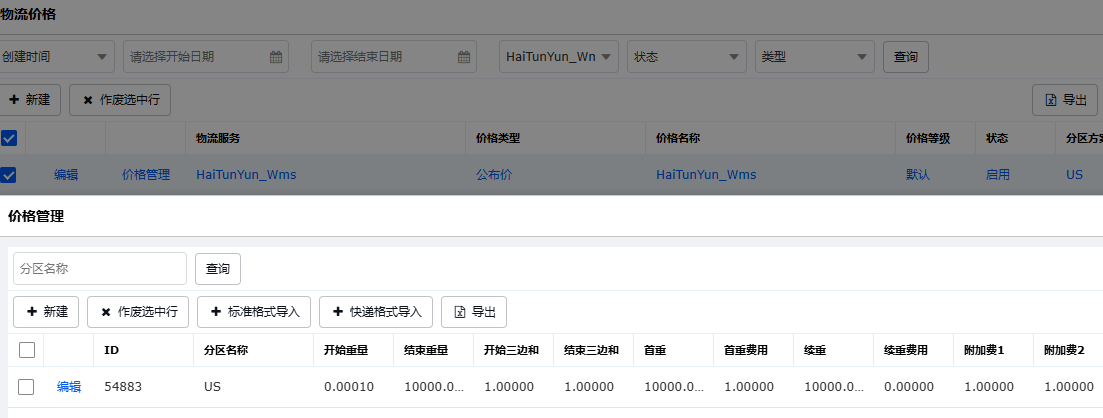This screenshot has width=1103, height=418.
Task: Click the 54883 ID cell
Action: 123,386
